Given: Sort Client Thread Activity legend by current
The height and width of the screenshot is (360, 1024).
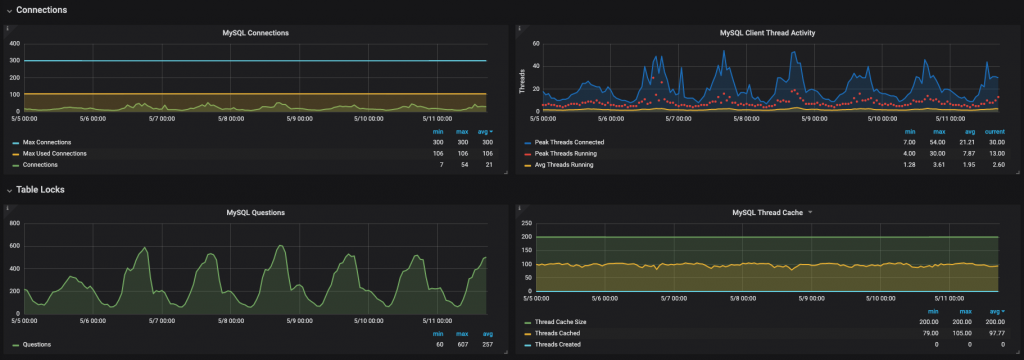Looking at the screenshot, I should (x=995, y=131).
